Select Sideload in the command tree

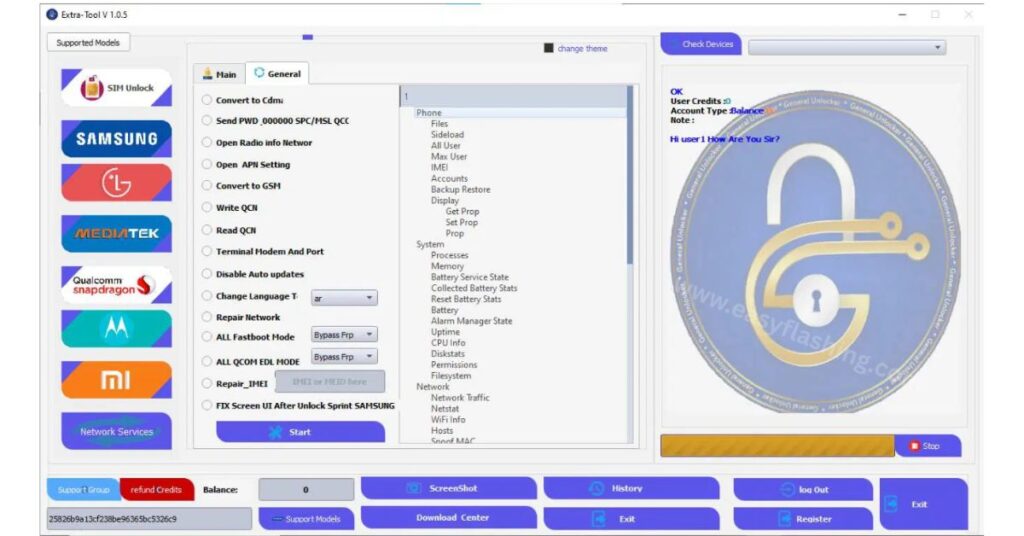(447, 134)
